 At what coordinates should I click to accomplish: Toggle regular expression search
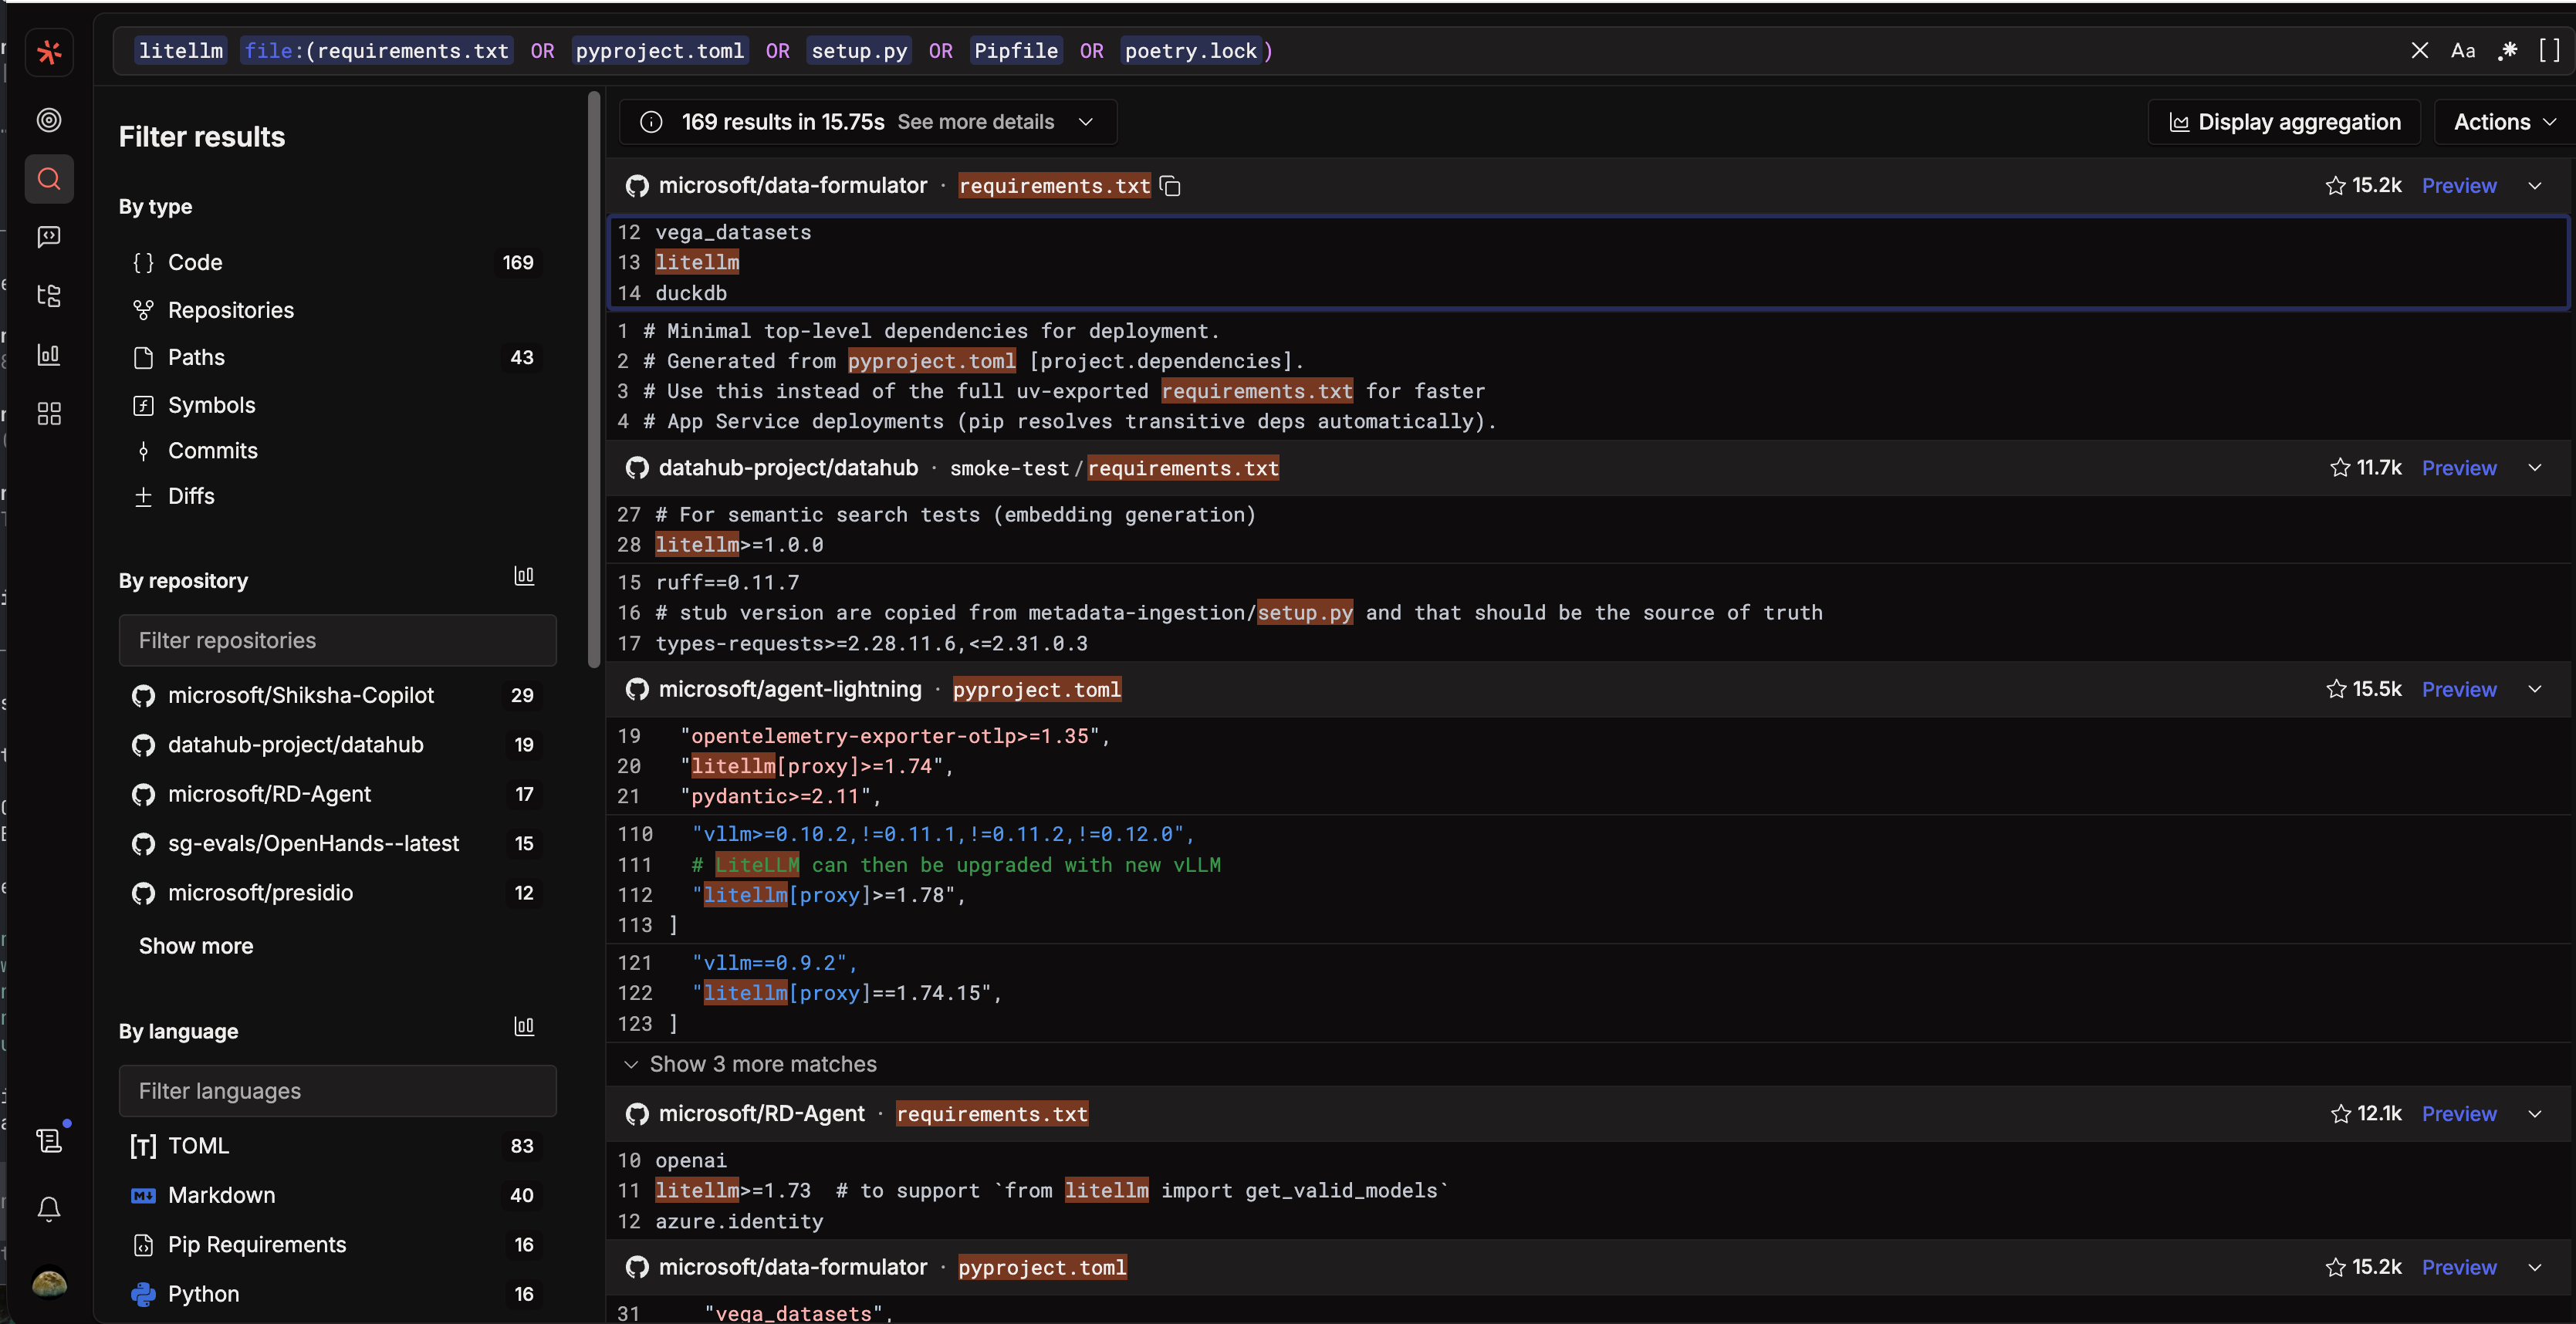[2507, 51]
